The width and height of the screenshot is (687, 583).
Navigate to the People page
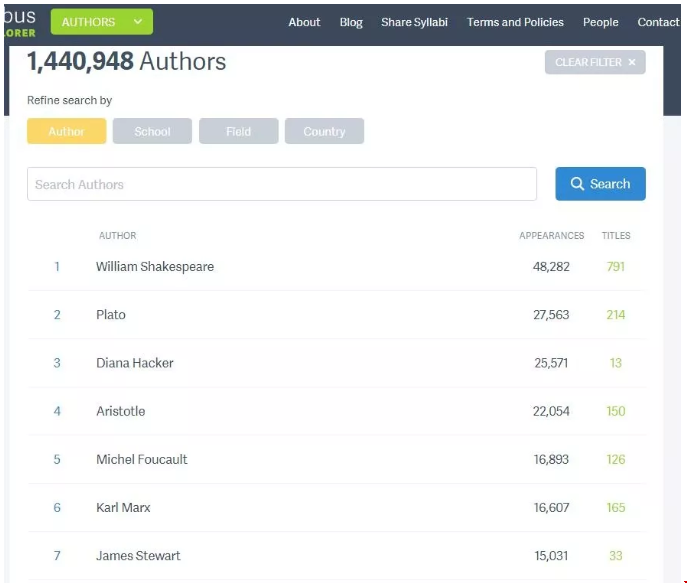pos(600,22)
